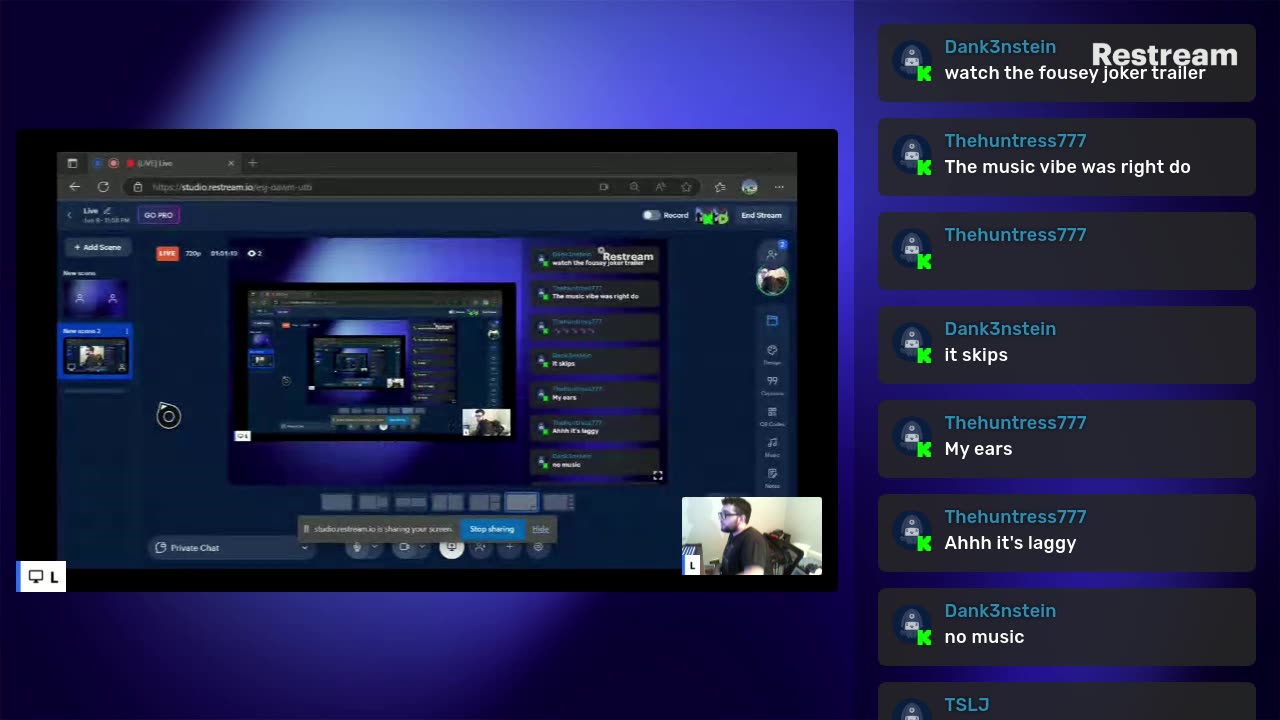
Task: Open the Design panel
Action: (772, 354)
